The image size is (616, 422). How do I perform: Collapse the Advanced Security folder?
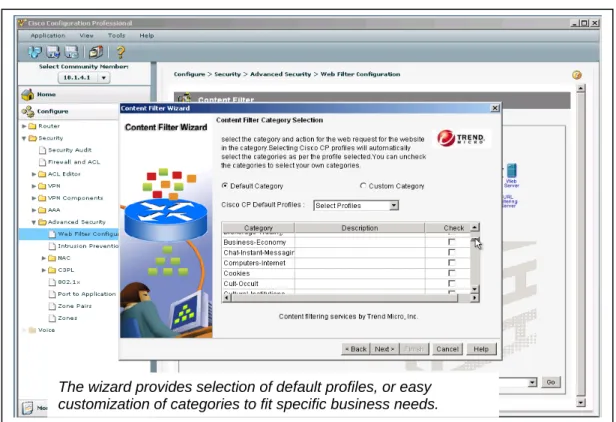click(34, 222)
